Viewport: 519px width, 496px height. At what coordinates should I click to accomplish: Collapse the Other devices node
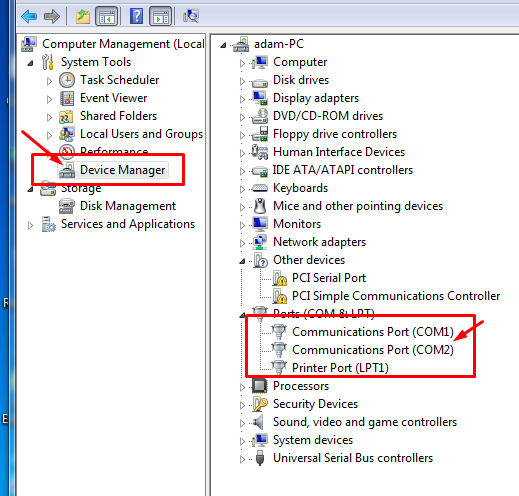tap(242, 261)
